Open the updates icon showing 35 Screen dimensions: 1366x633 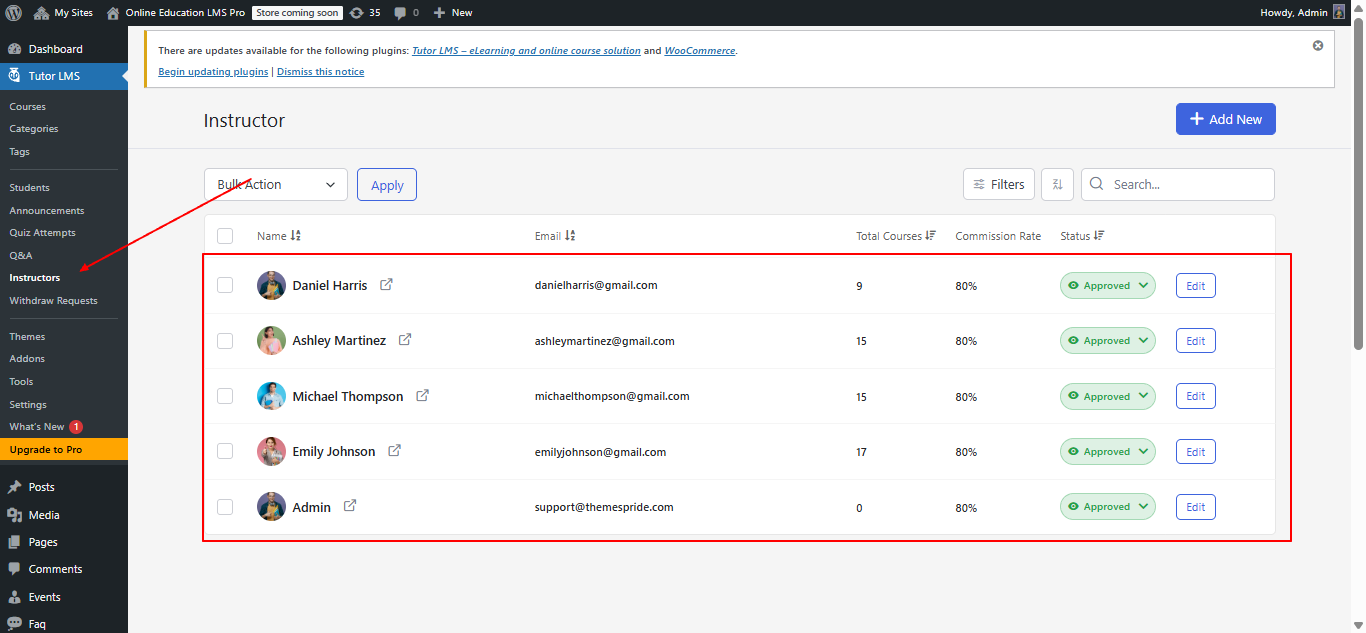click(365, 13)
